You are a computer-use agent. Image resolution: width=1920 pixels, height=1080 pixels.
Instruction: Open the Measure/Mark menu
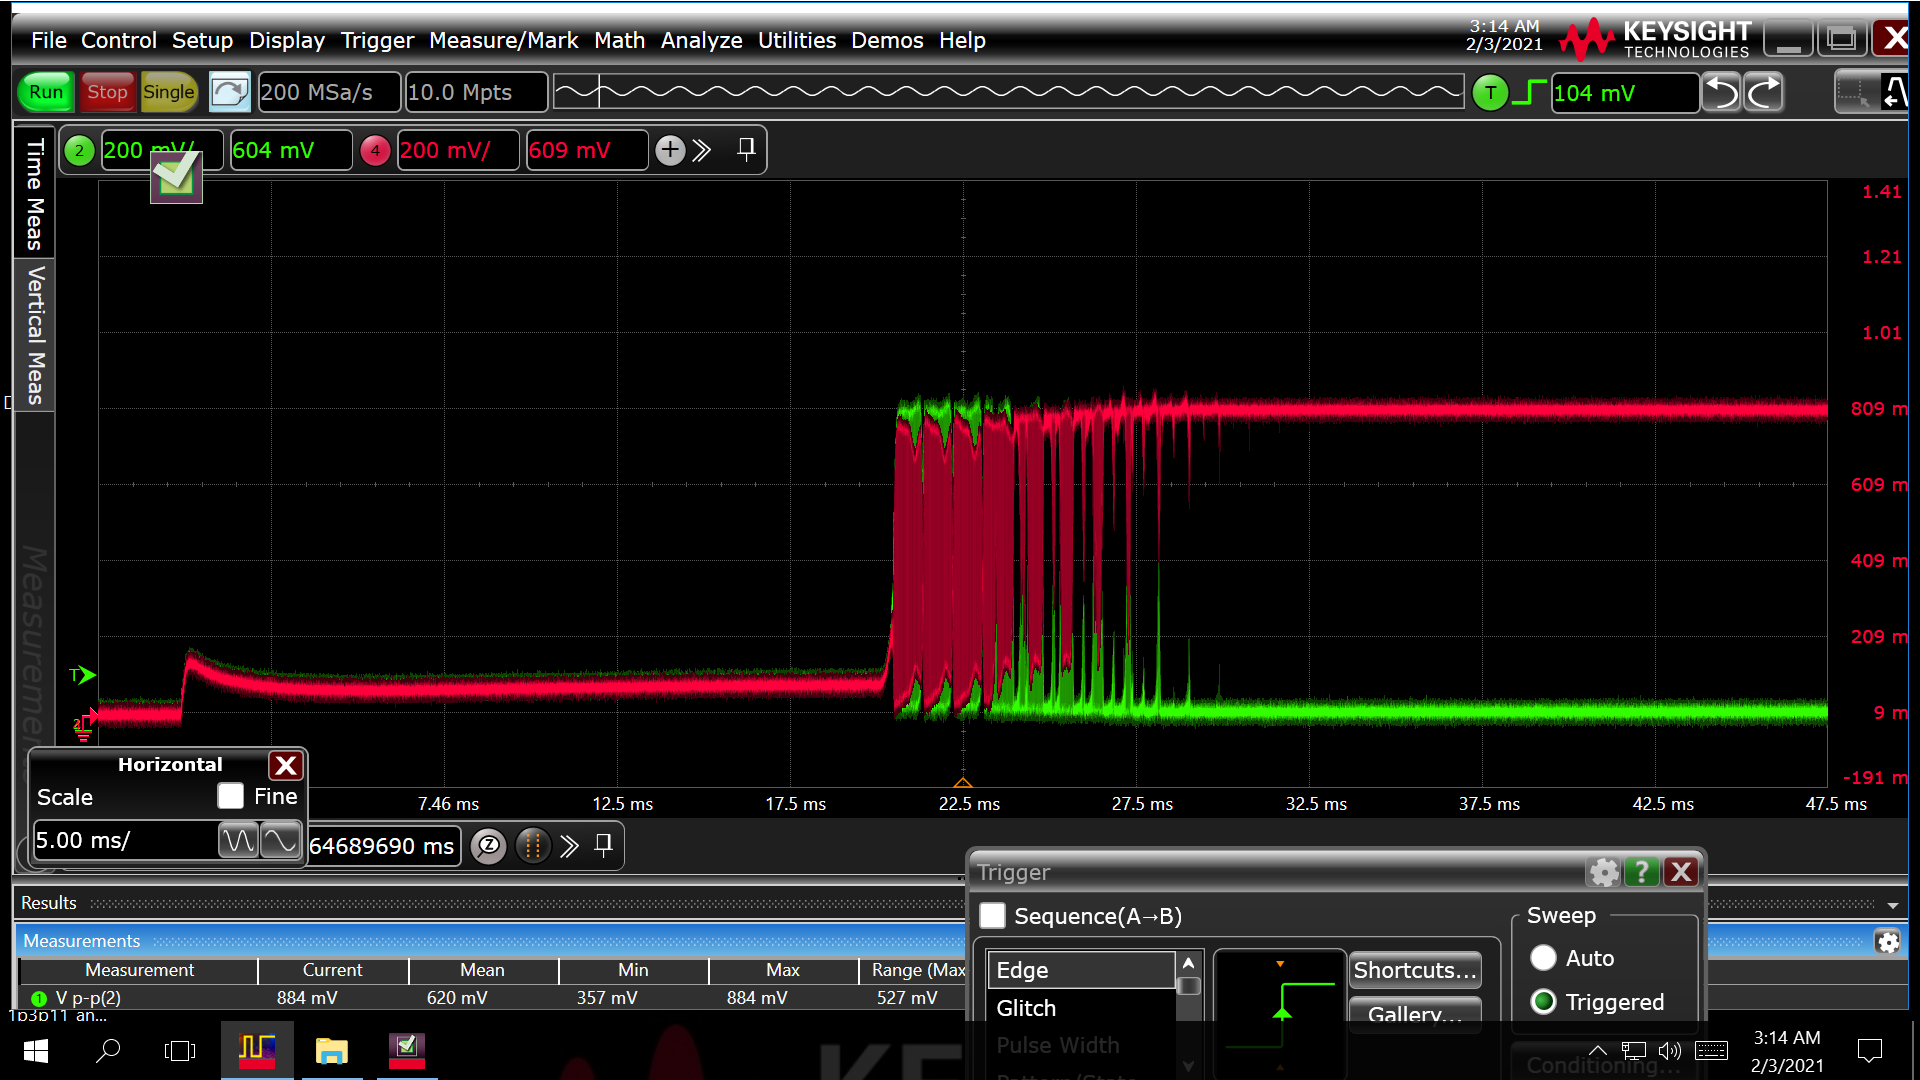coord(504,40)
